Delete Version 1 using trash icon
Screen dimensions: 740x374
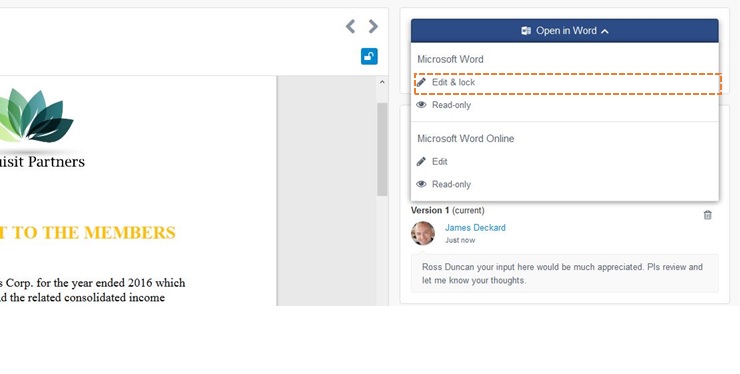coord(707,215)
